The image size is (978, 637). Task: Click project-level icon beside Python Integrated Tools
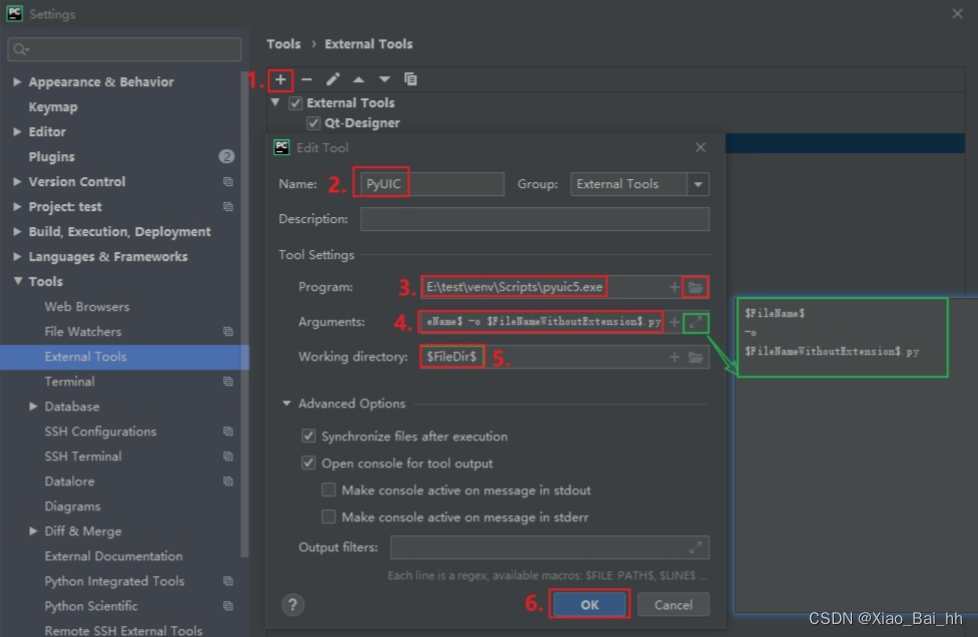pos(228,581)
